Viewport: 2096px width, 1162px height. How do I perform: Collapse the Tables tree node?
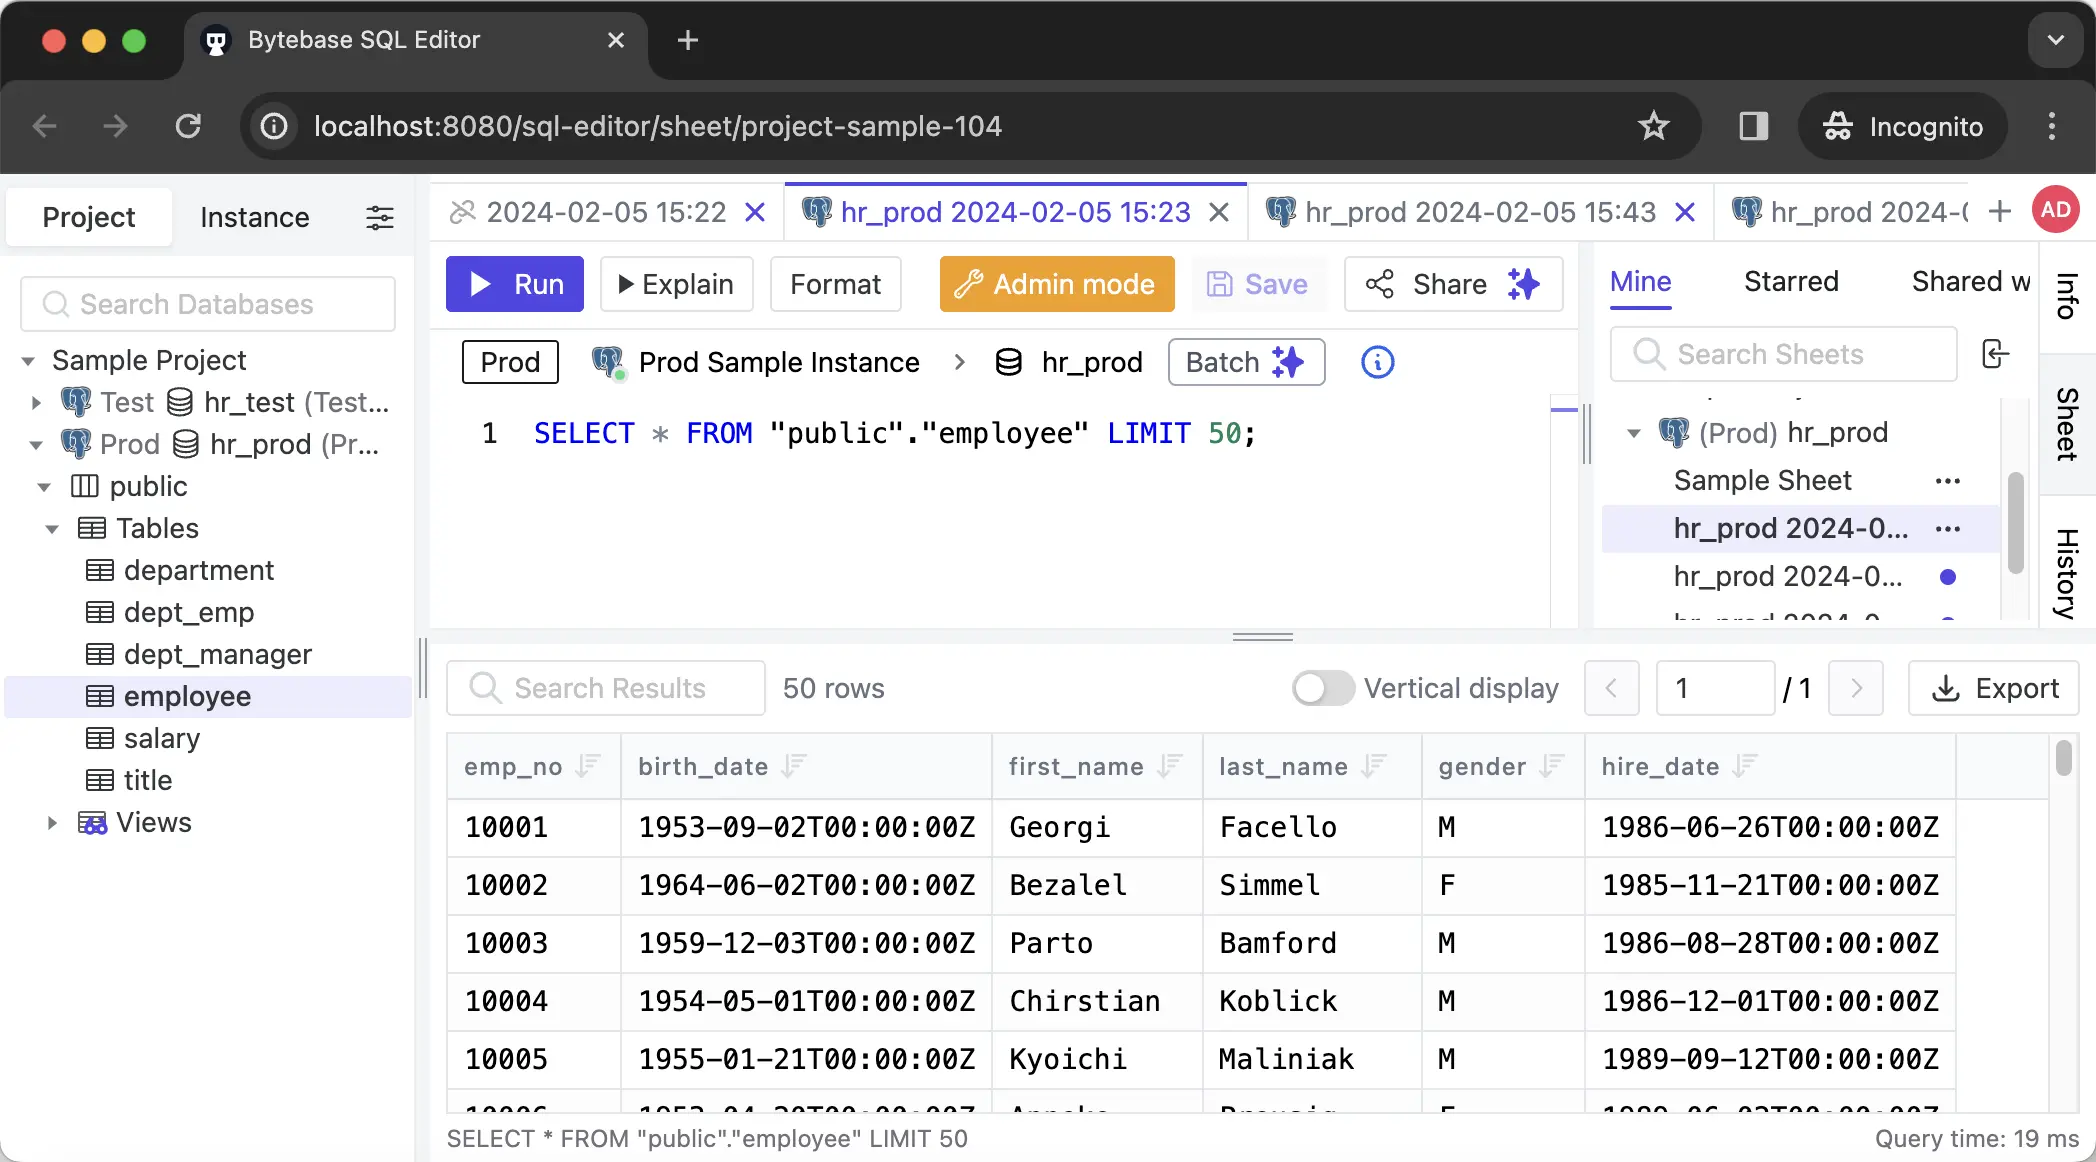pyautogui.click(x=52, y=529)
